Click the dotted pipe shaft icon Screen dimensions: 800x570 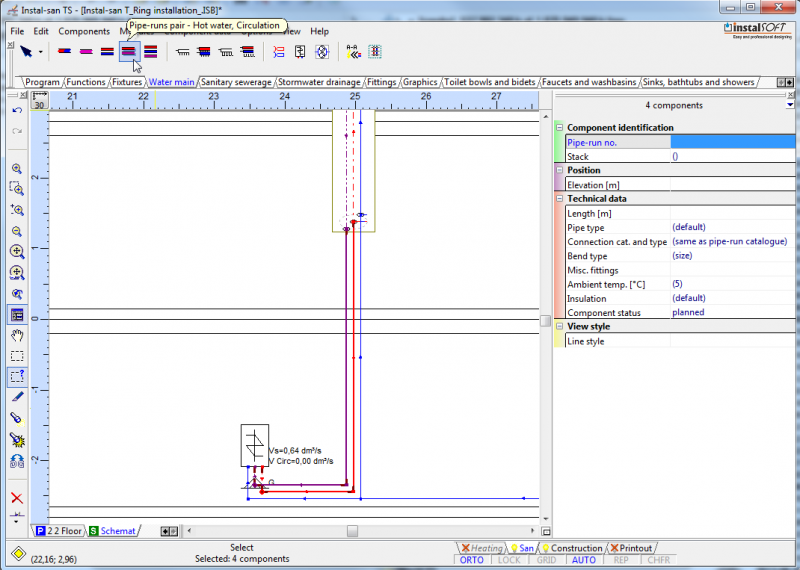375,52
